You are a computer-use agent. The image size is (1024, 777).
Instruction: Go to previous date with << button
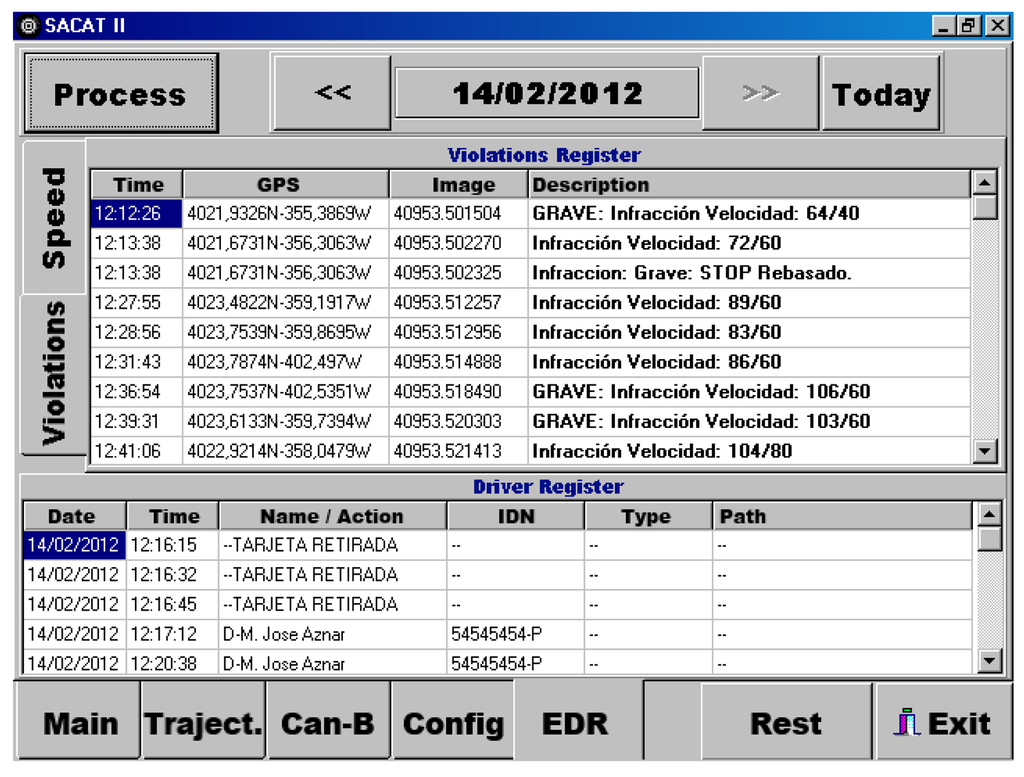tap(332, 93)
